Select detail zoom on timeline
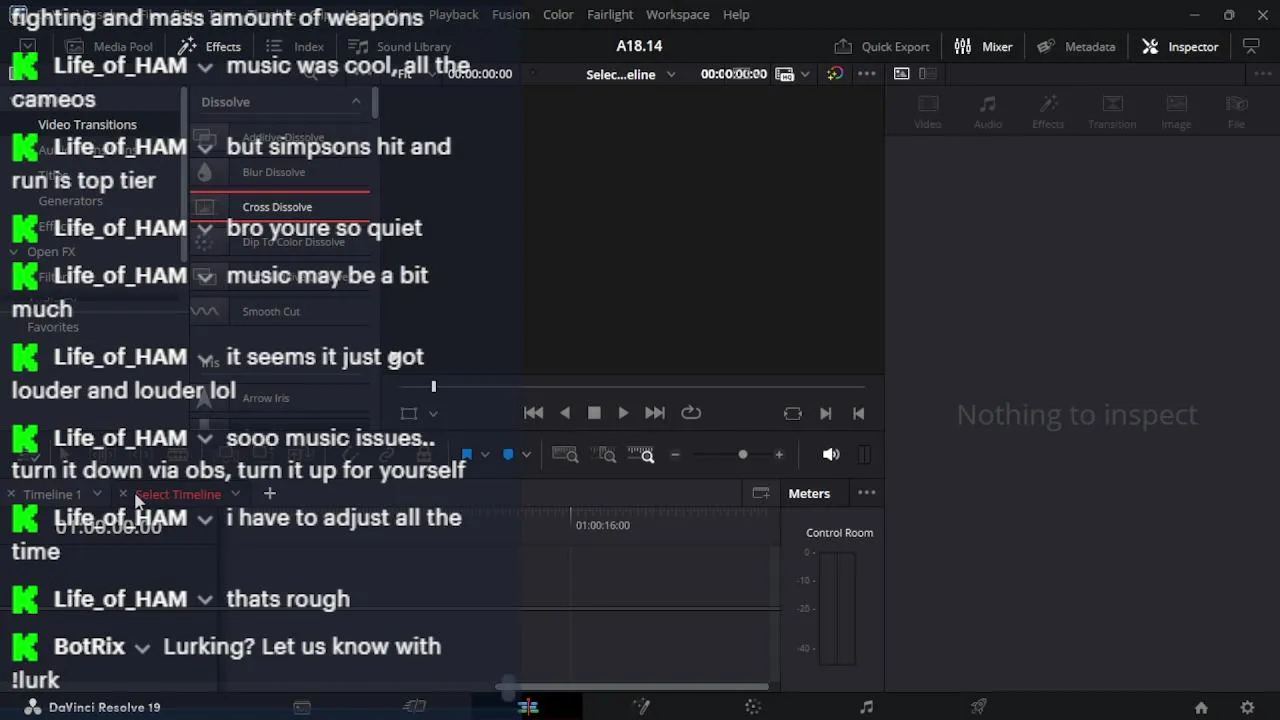This screenshot has width=1280, height=720. [x=606, y=455]
